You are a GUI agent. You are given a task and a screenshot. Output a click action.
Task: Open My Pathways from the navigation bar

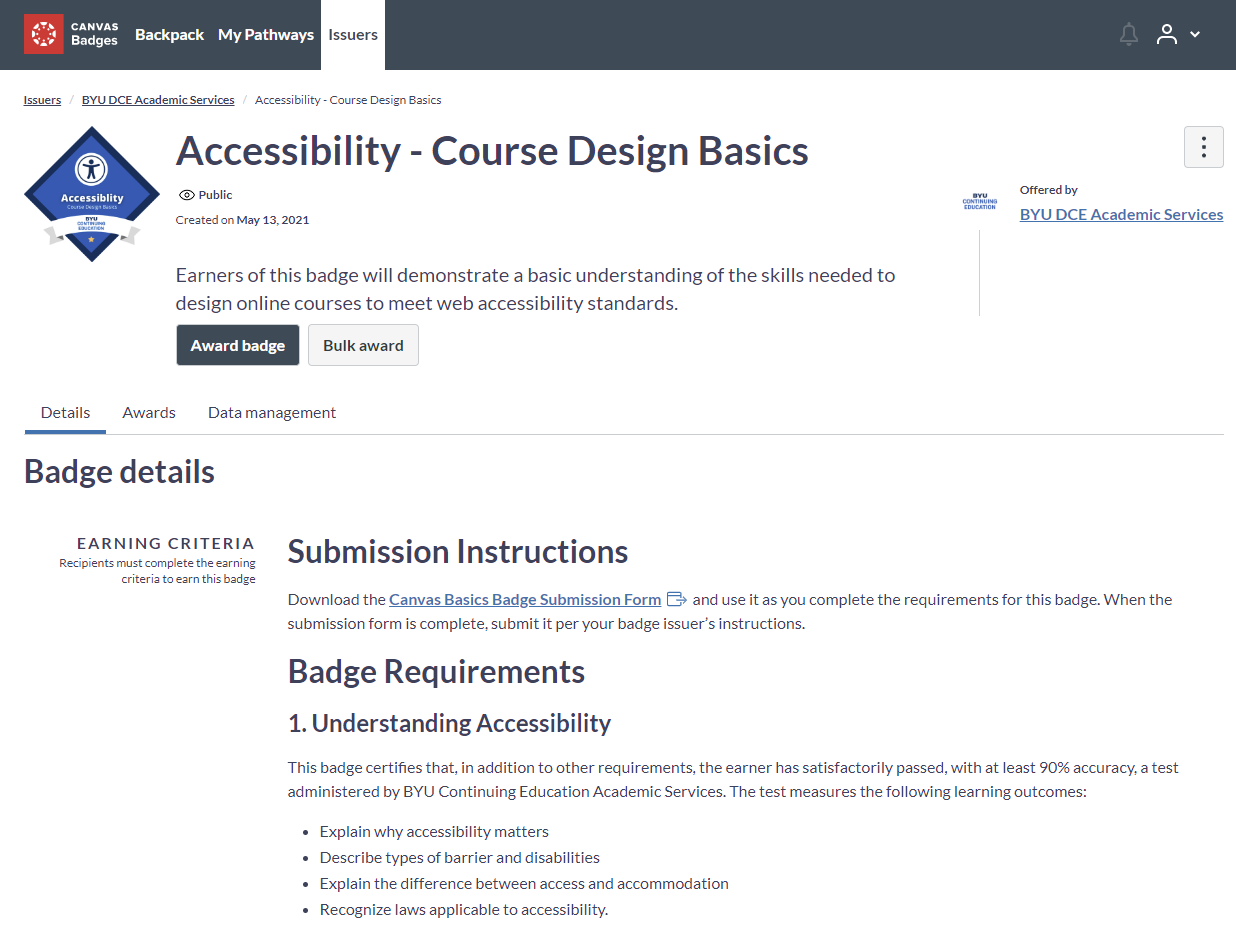(x=266, y=34)
